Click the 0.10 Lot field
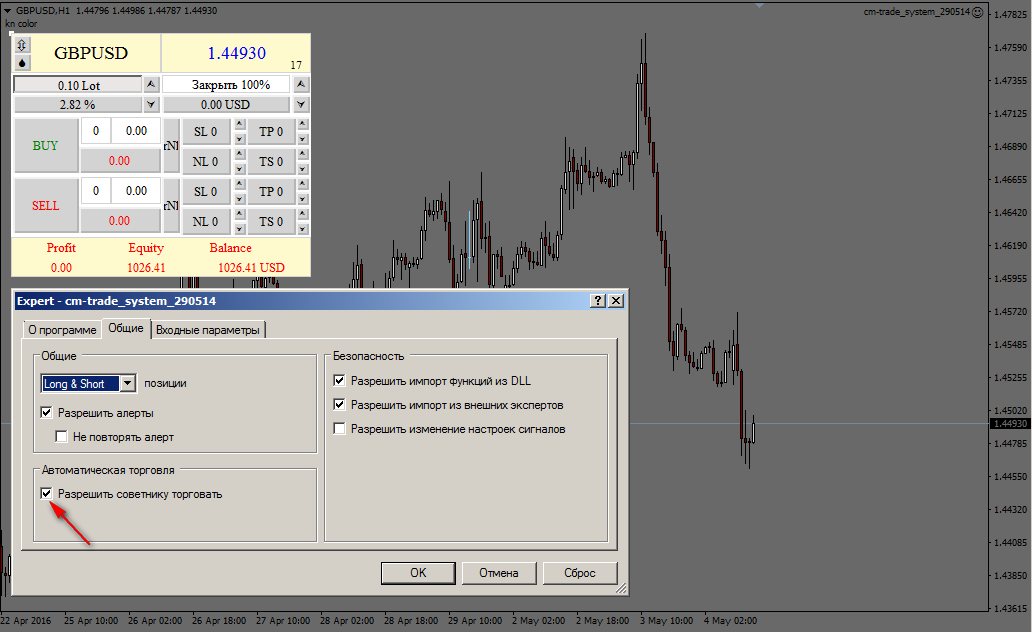 tap(78, 85)
